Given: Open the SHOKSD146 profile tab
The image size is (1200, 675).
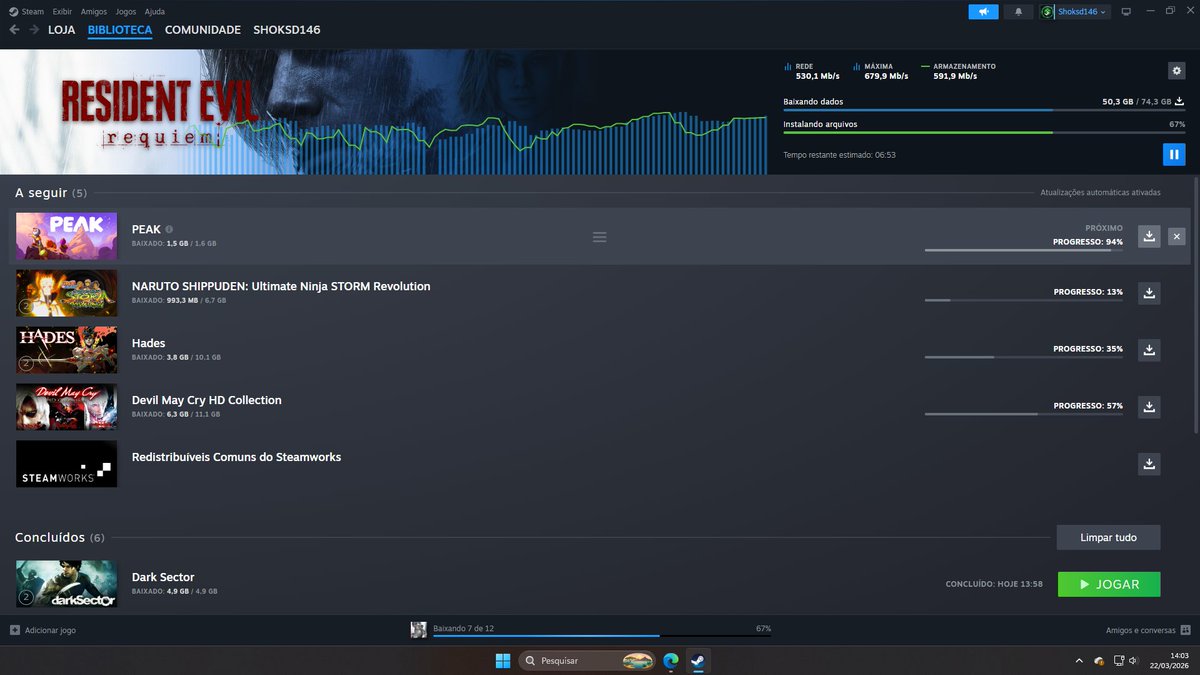Looking at the screenshot, I should coord(287,30).
